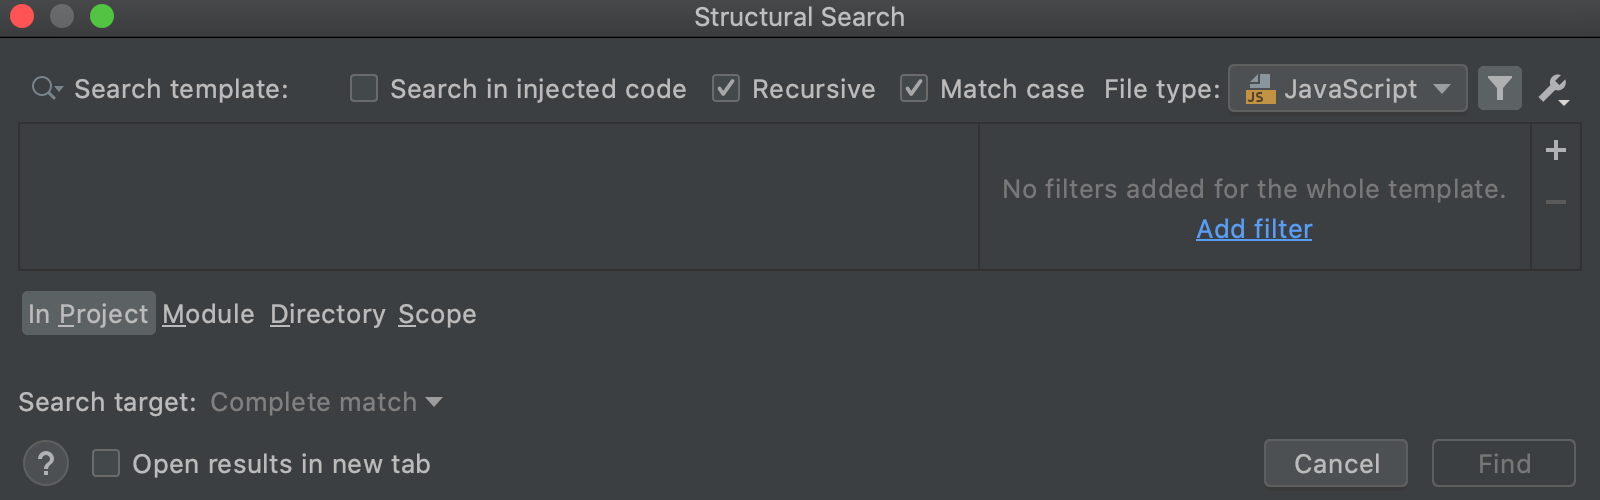Click the minus remove filter icon

(1556, 203)
